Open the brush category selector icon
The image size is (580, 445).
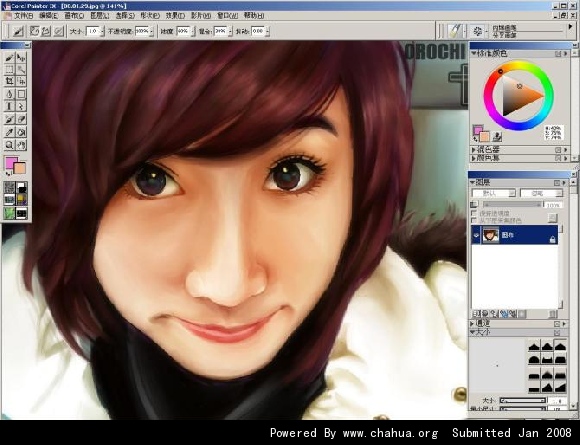coord(455,31)
